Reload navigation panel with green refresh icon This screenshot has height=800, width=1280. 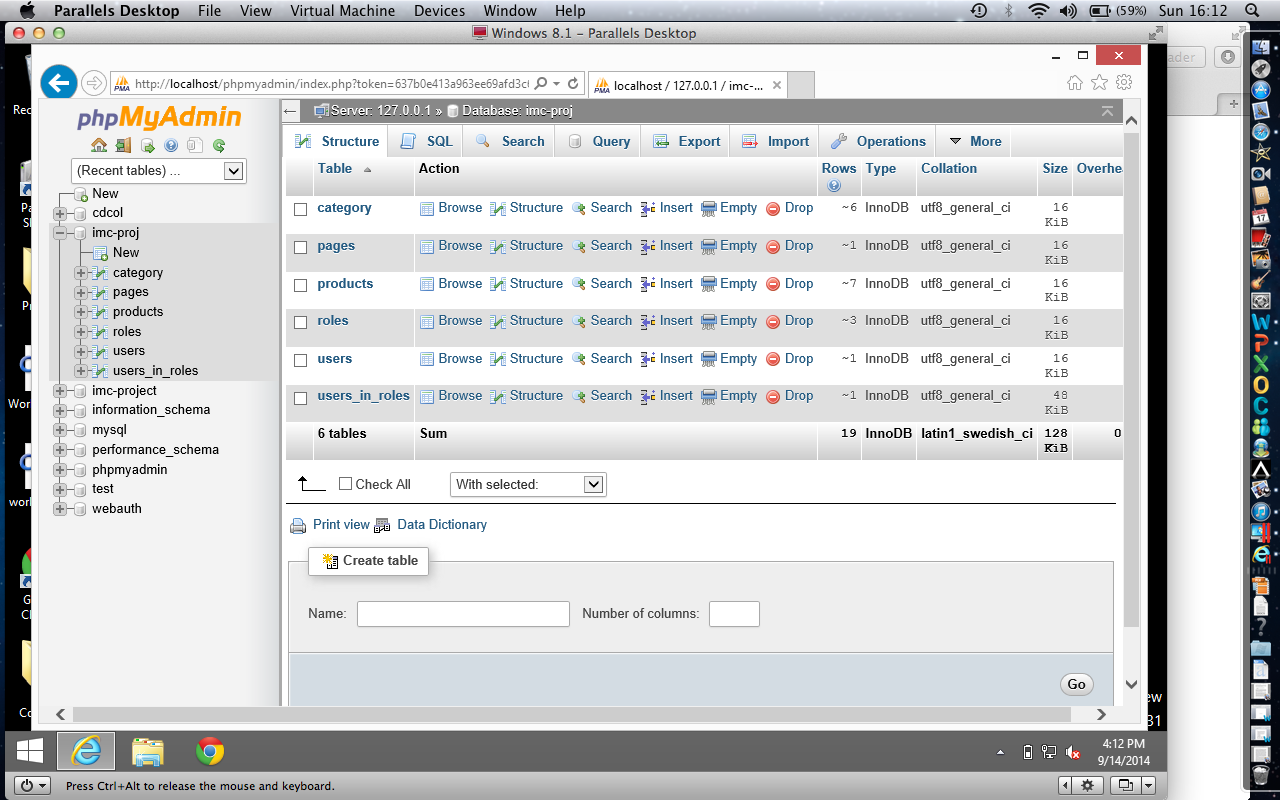tap(219, 145)
